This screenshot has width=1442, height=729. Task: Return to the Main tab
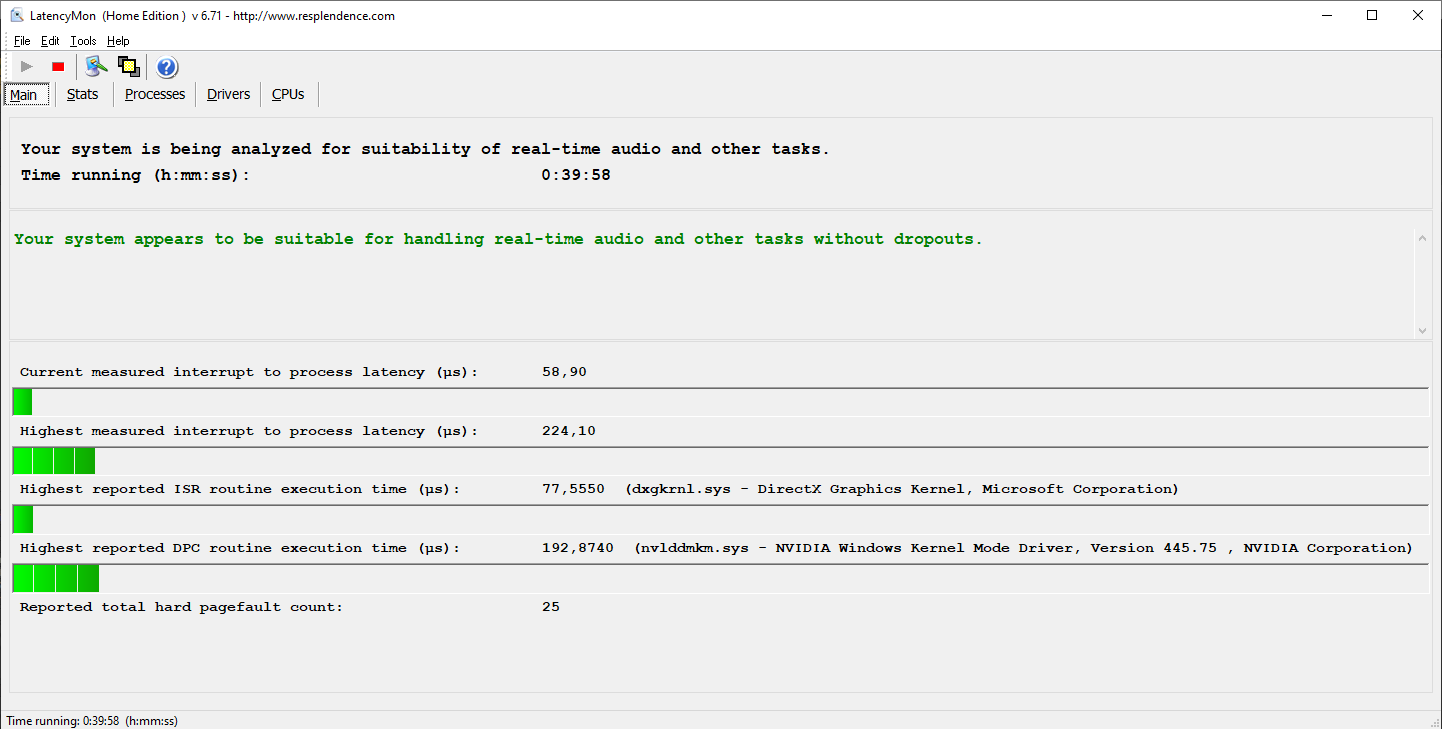pos(24,93)
